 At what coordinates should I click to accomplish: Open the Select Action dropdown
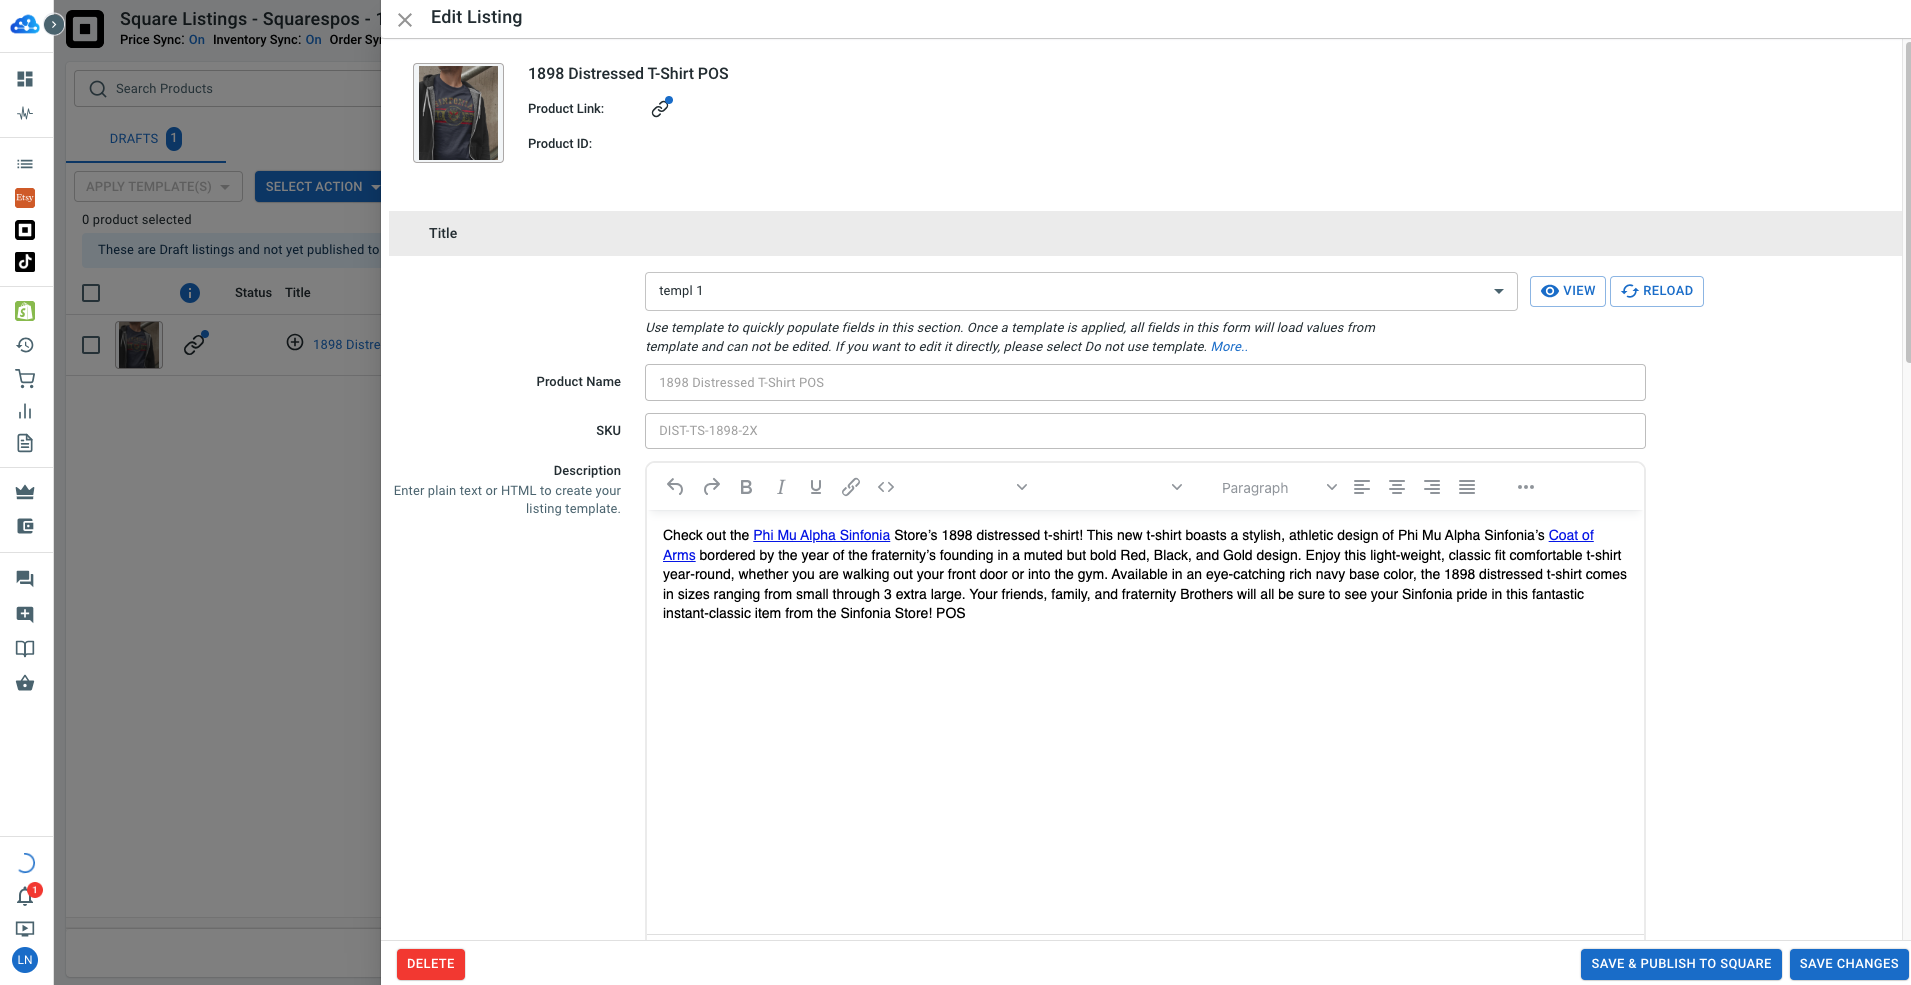pyautogui.click(x=318, y=187)
